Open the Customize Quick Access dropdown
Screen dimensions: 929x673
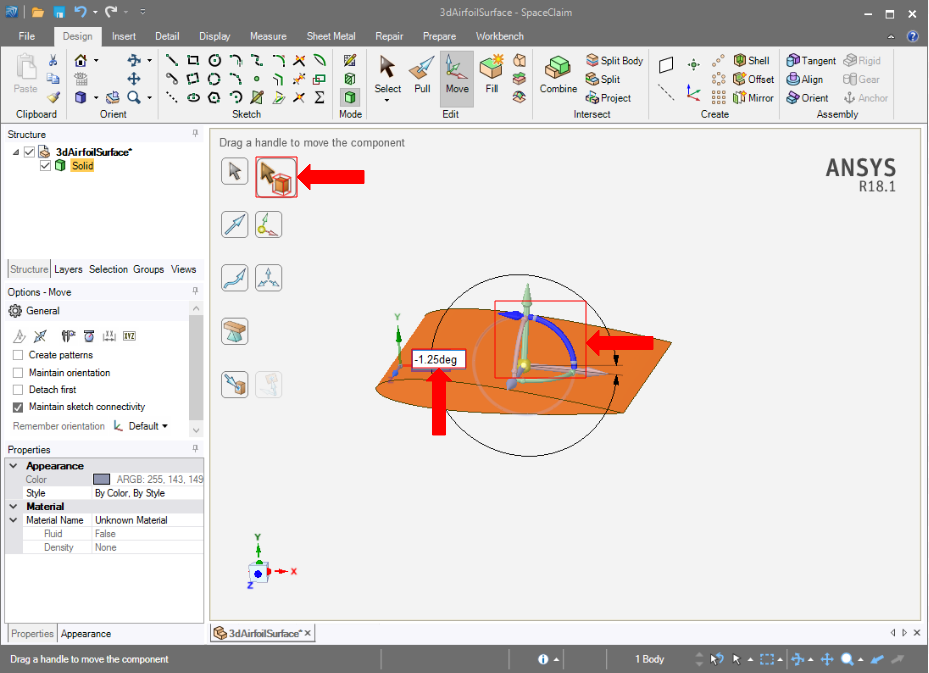pos(143,11)
